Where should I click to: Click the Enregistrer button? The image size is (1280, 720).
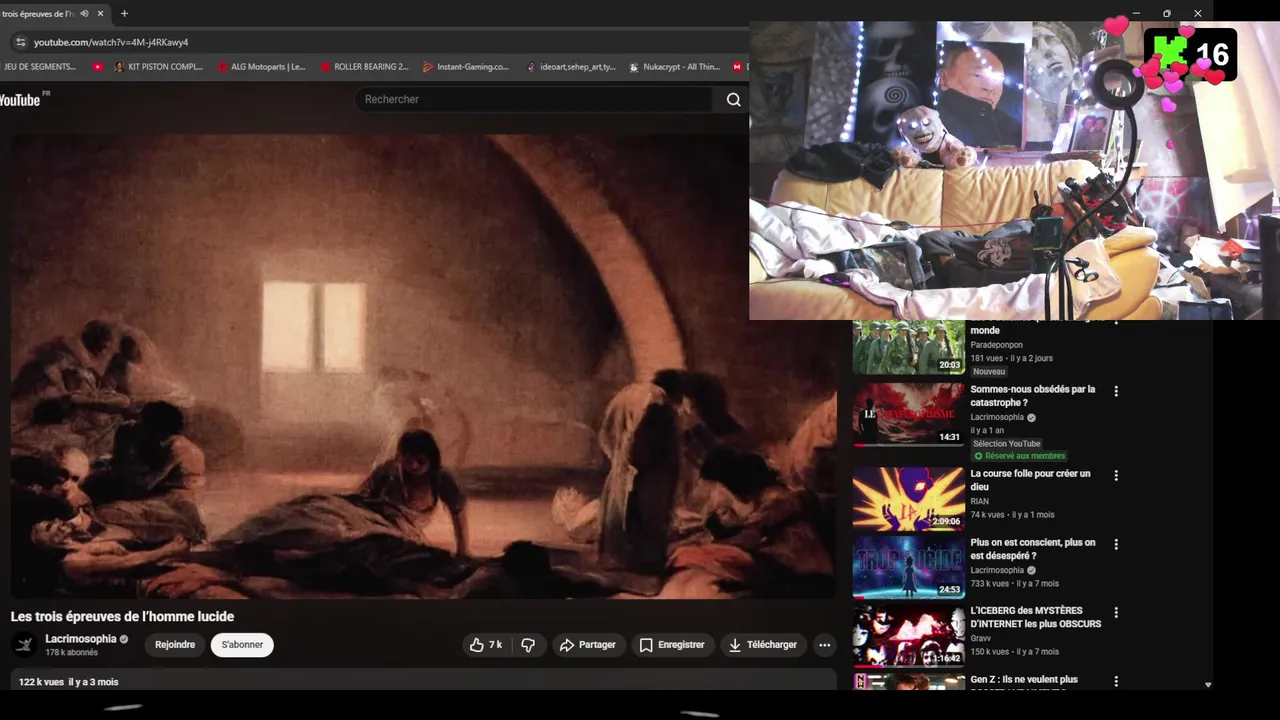click(672, 645)
